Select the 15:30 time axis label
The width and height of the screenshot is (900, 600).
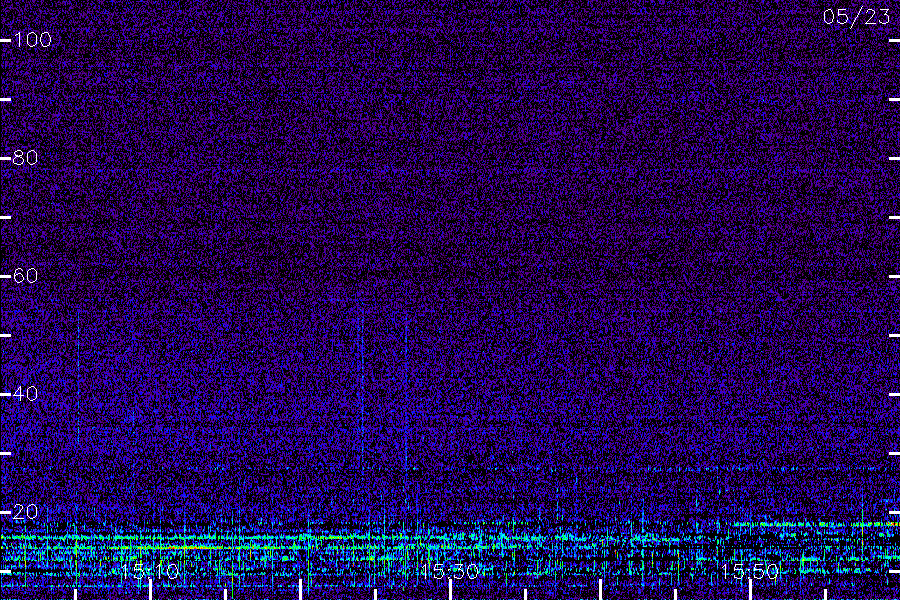point(449,571)
